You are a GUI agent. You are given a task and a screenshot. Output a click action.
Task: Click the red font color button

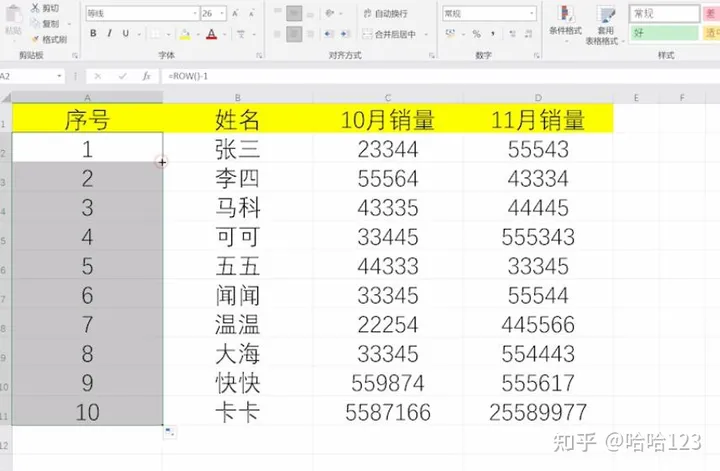[x=211, y=34]
